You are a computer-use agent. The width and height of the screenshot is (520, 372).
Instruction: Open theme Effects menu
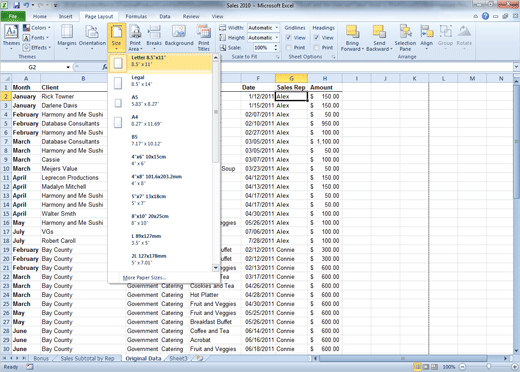(x=37, y=48)
